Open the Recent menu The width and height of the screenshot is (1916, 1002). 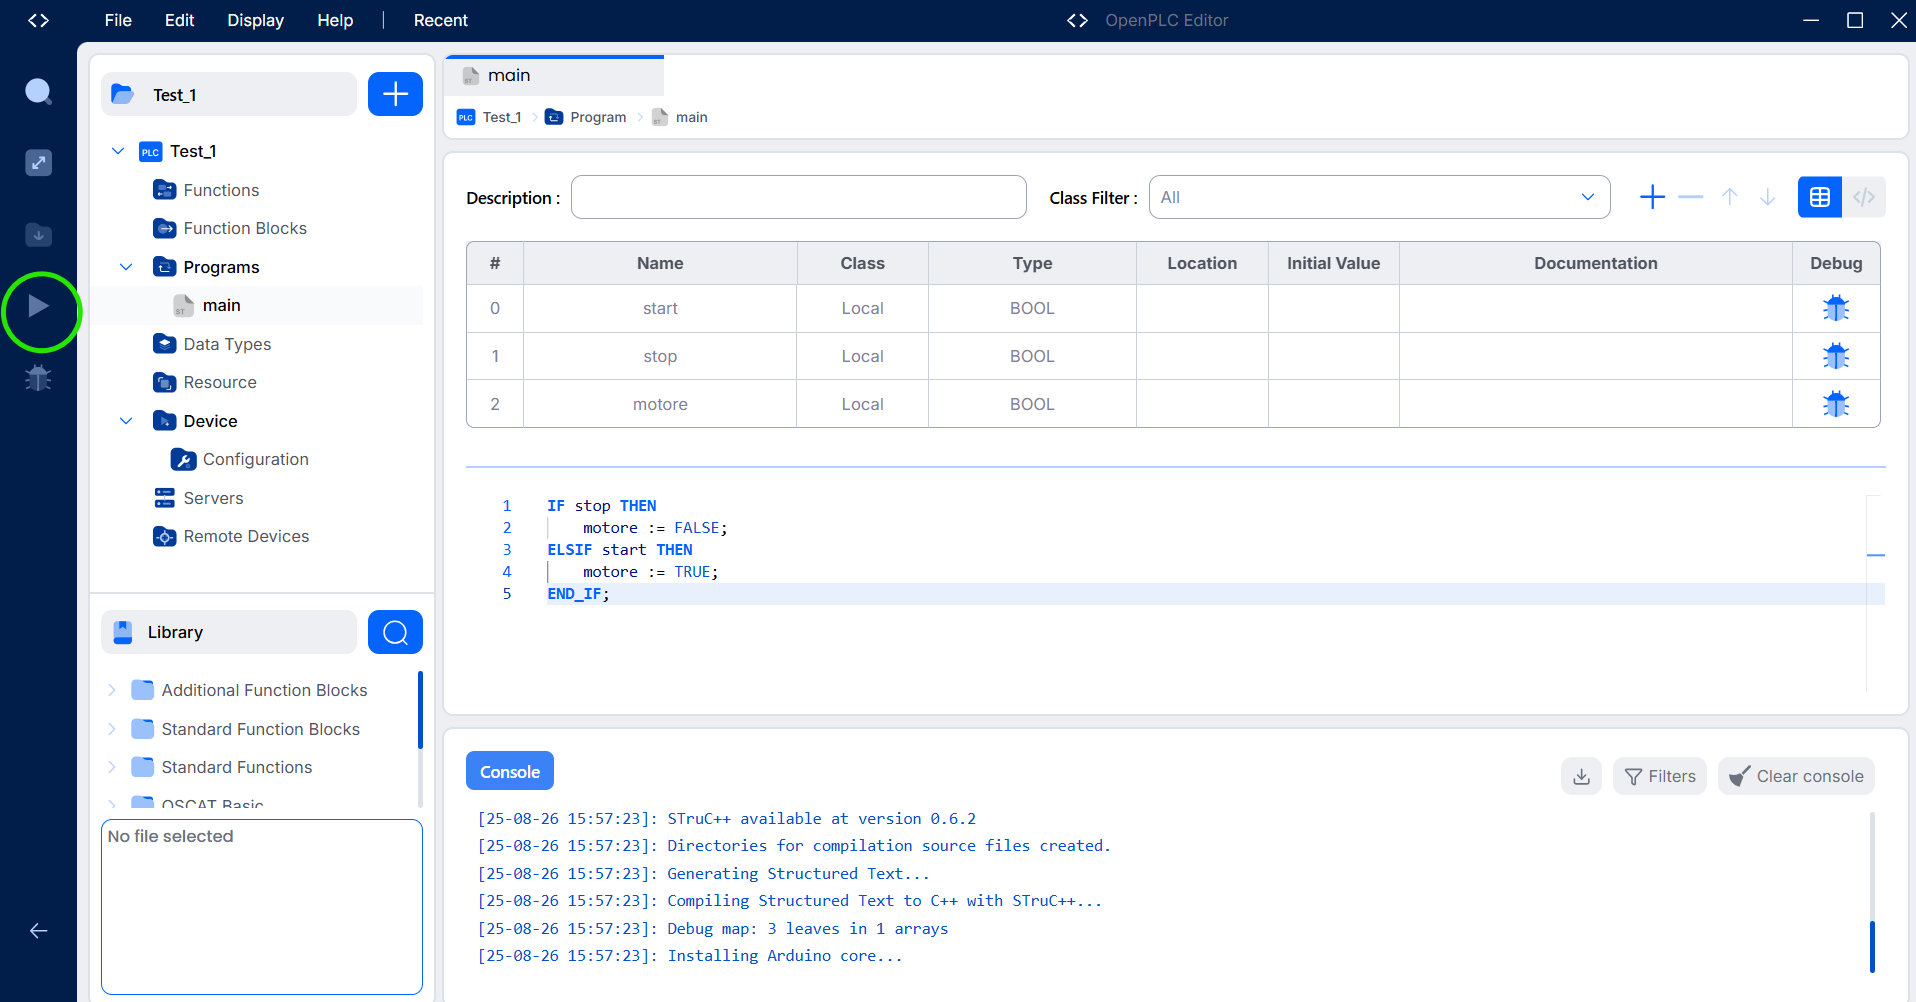click(x=441, y=20)
